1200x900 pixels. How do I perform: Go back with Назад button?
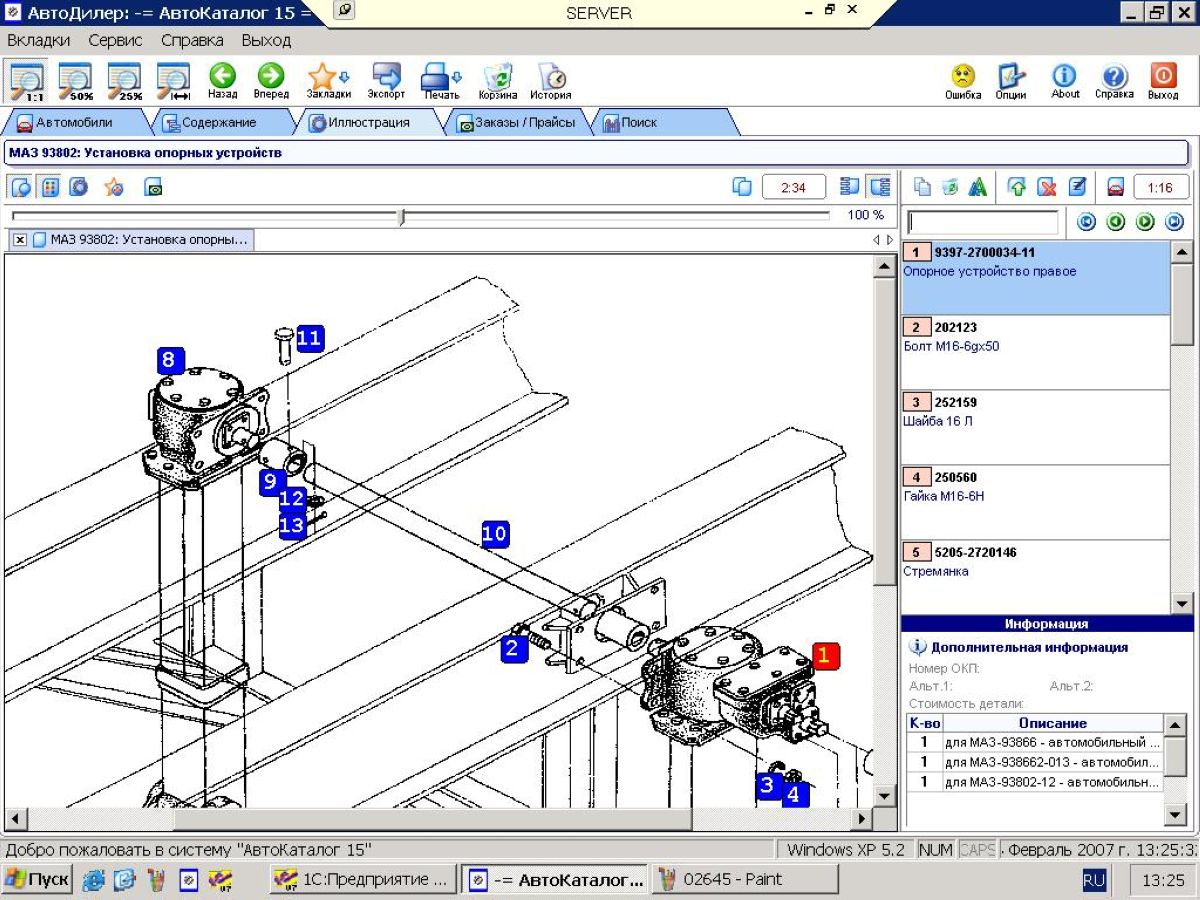tap(222, 81)
